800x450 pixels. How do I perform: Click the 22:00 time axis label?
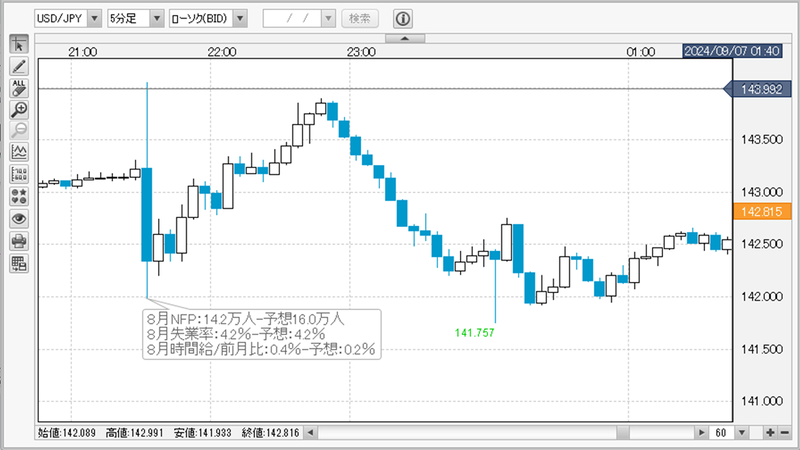222,52
